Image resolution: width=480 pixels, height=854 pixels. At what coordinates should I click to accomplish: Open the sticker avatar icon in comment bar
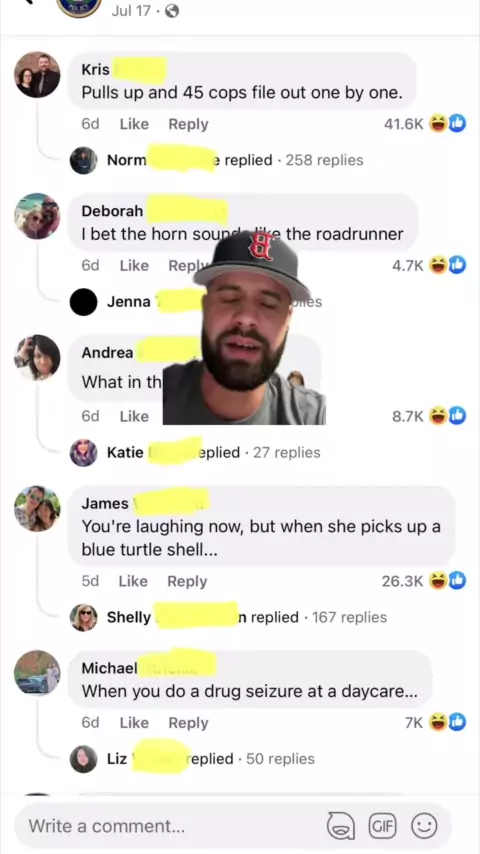(341, 826)
